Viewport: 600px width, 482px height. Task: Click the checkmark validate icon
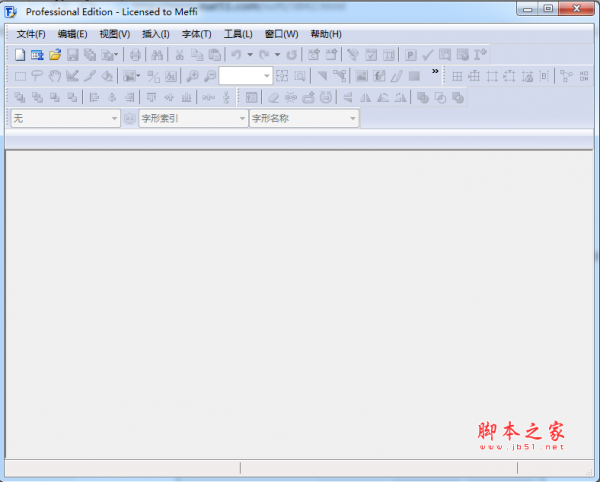[428, 55]
